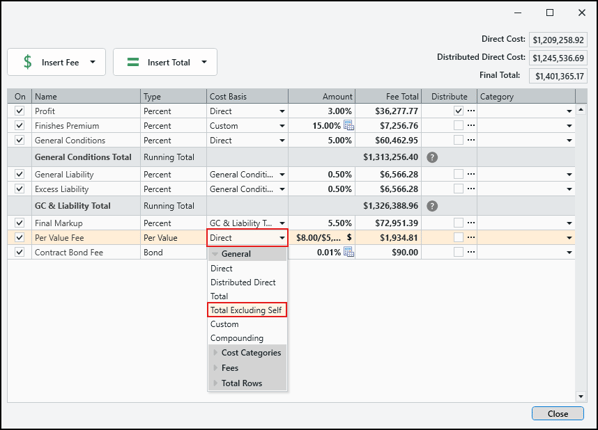Toggle the On checkbox for Per Value Fee
598x430 pixels.
point(19,238)
